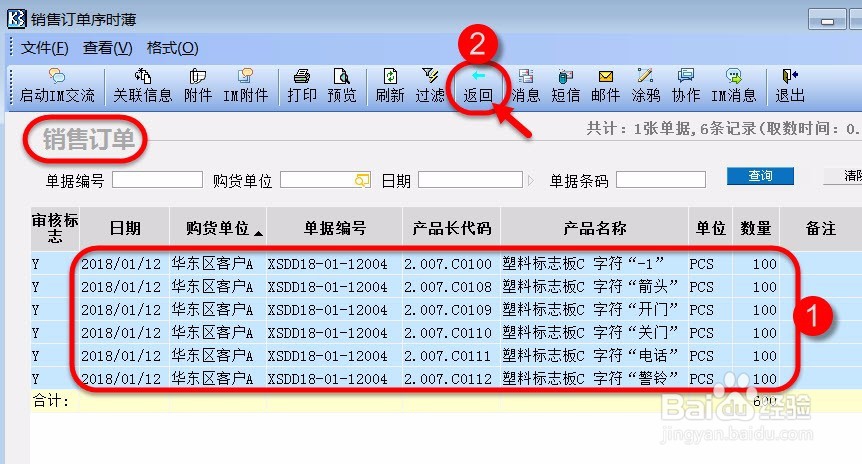Click the 备注 column header
Image resolution: width=862 pixels, height=464 pixels.
[821, 228]
